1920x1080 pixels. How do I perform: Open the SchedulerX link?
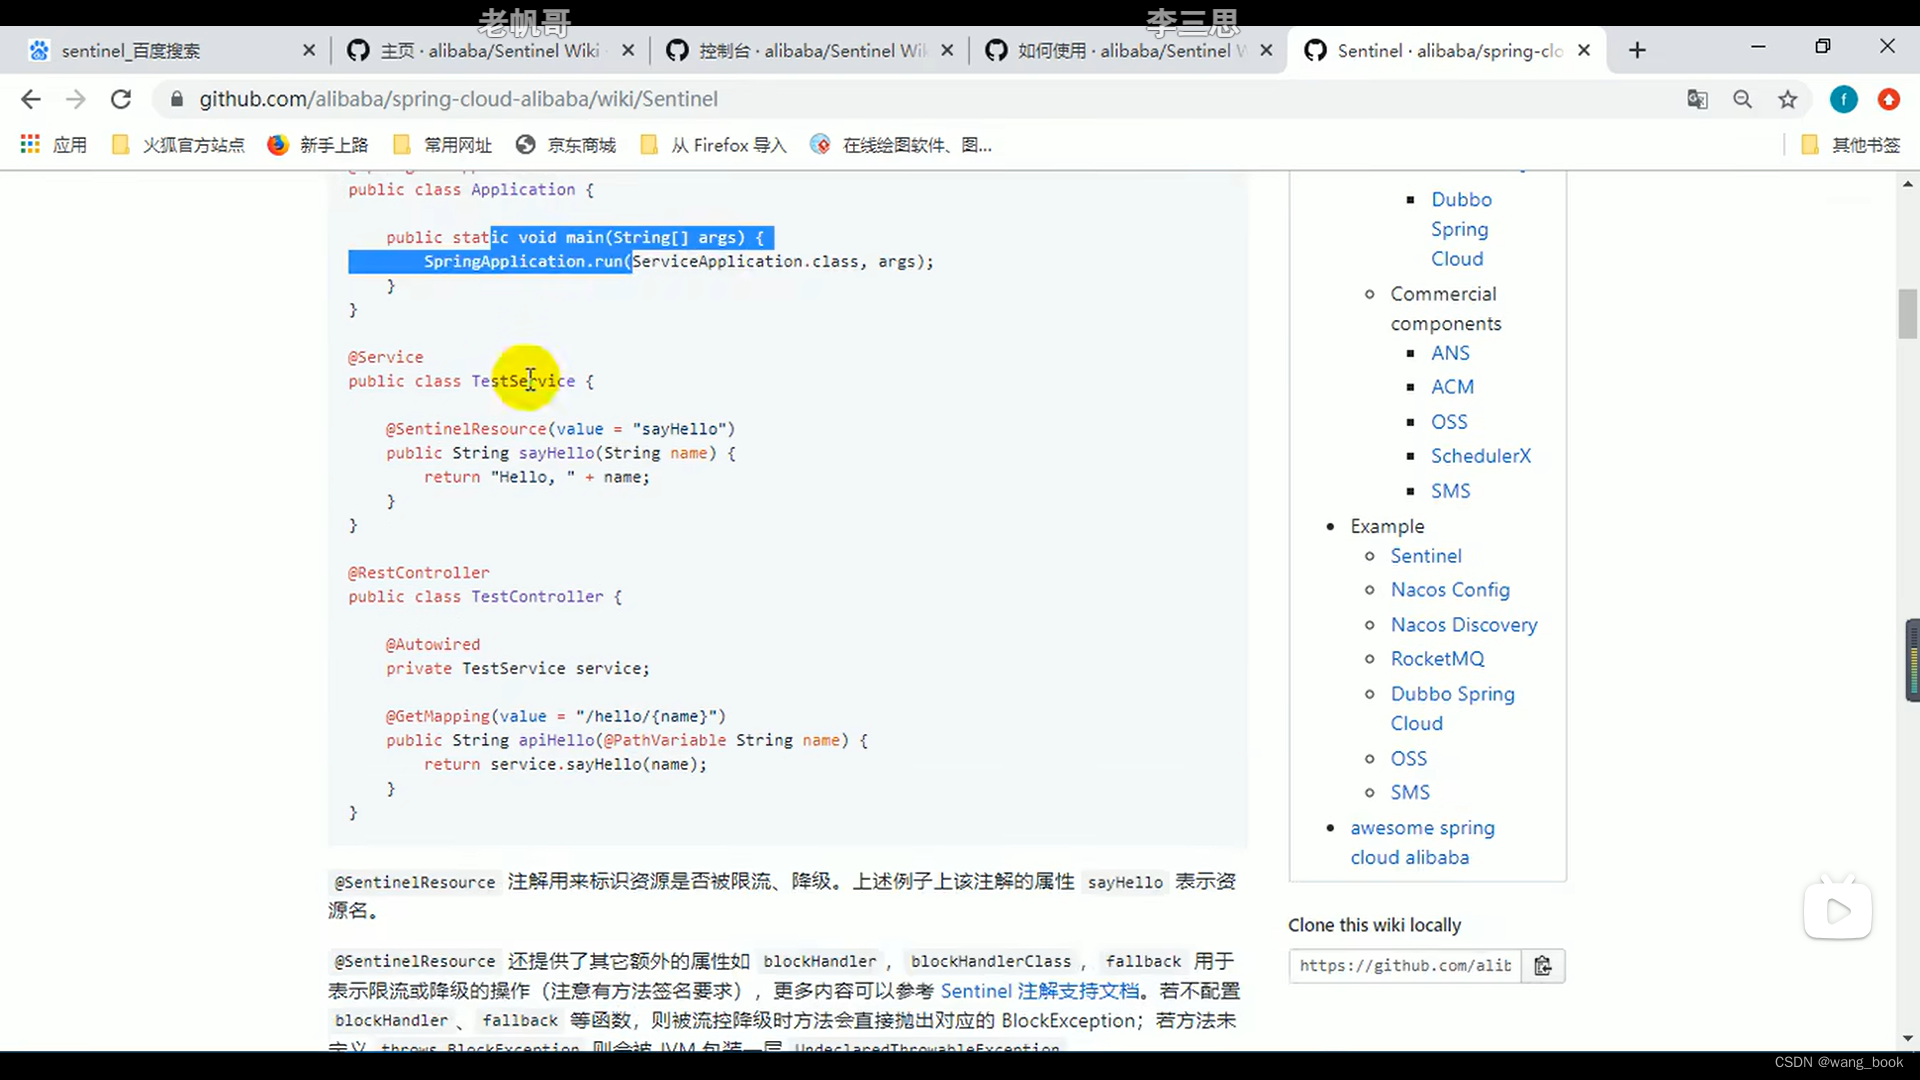[1480, 456]
